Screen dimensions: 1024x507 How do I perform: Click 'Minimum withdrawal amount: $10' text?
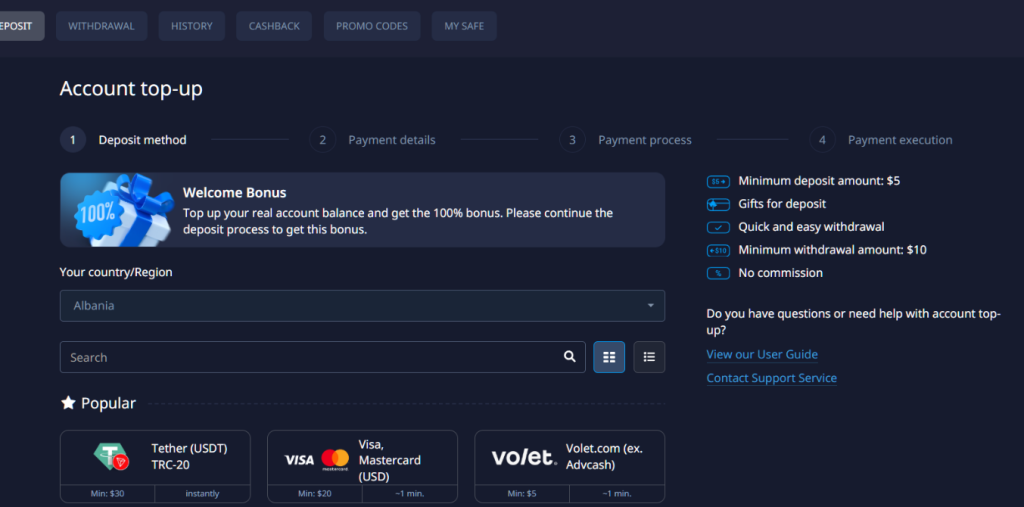832,250
